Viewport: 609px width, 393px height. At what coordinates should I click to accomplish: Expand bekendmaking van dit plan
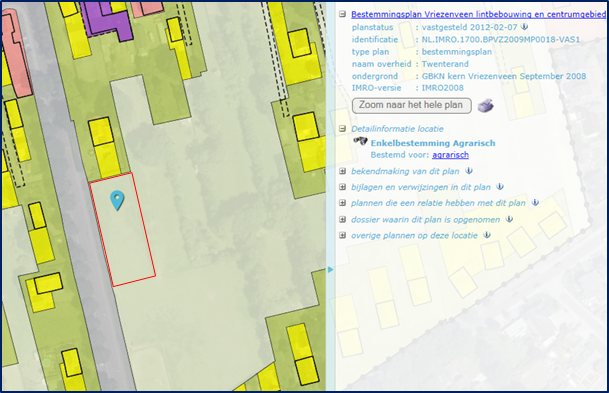point(342,171)
